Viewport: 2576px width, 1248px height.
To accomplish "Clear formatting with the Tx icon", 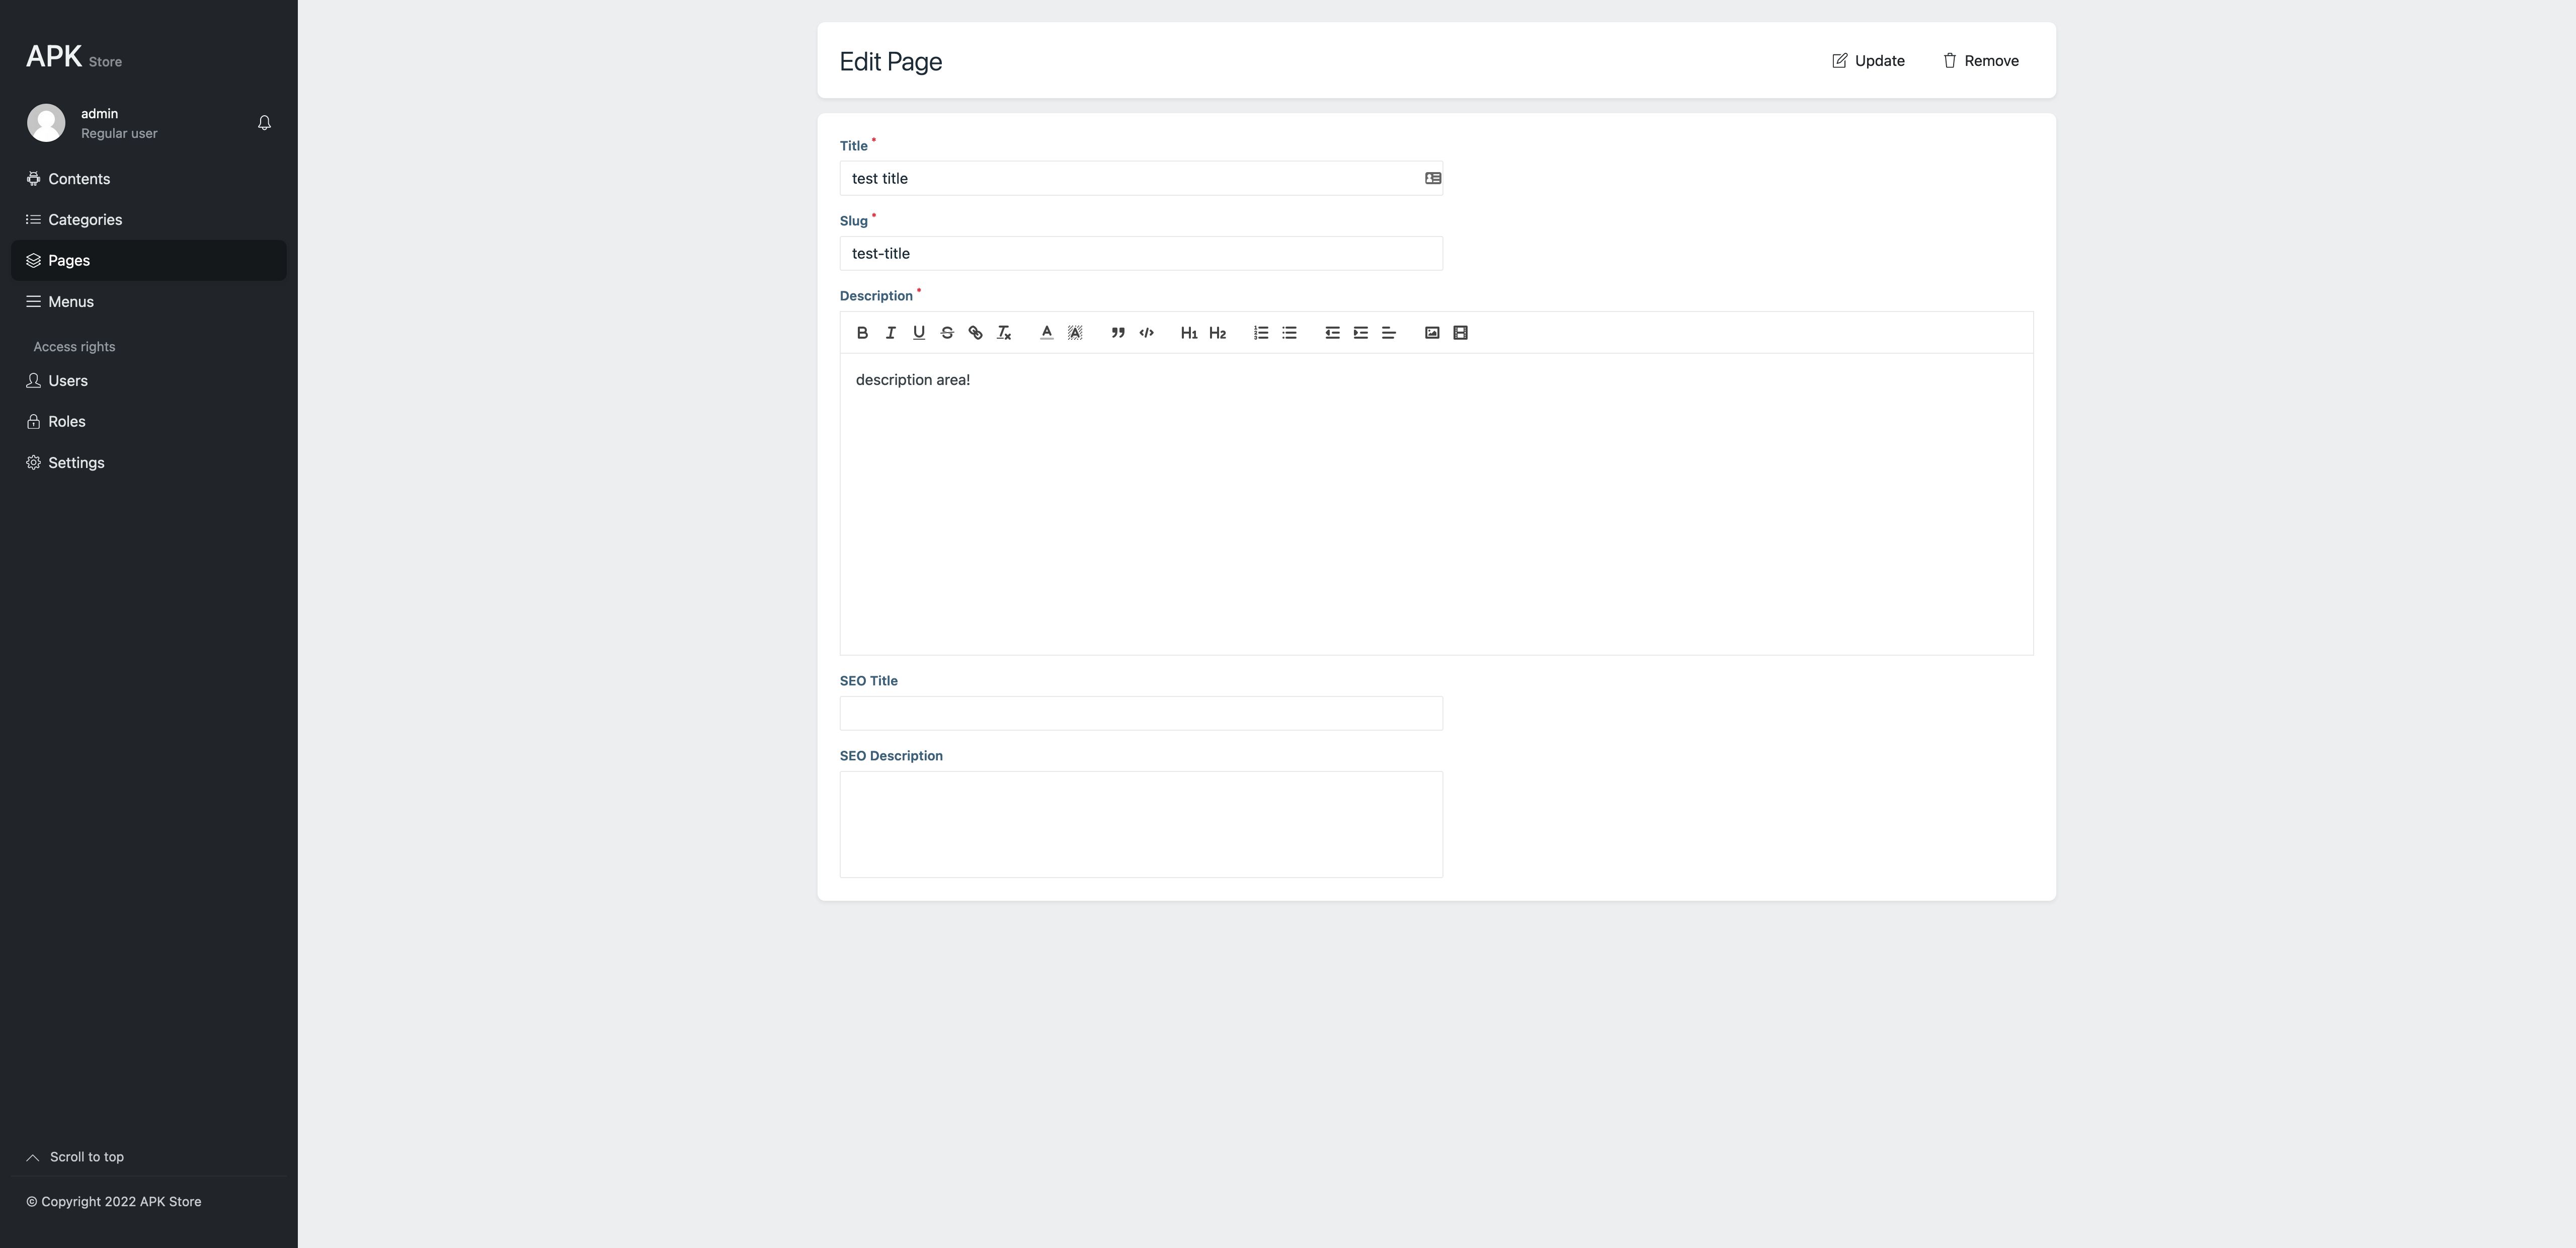I will (x=1003, y=333).
